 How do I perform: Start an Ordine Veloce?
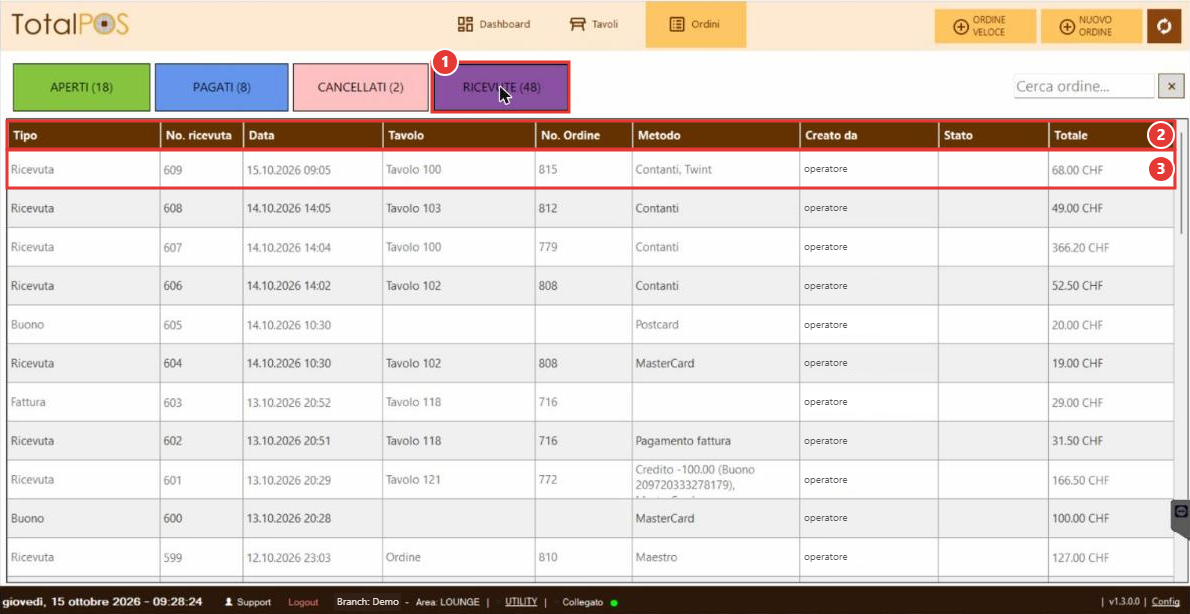click(984, 27)
